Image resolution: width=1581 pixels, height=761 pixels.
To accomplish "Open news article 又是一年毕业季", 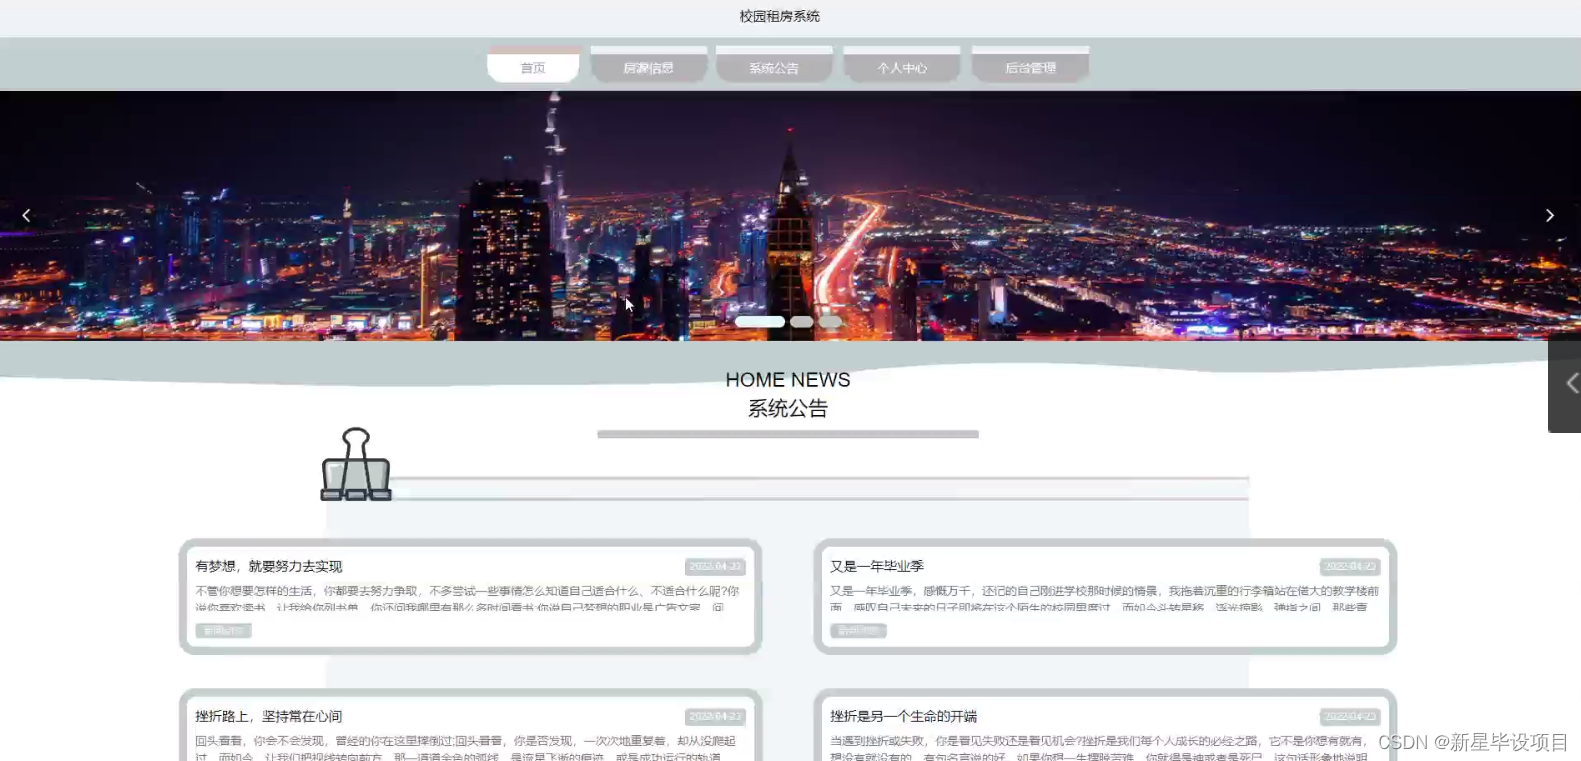I will point(877,566).
